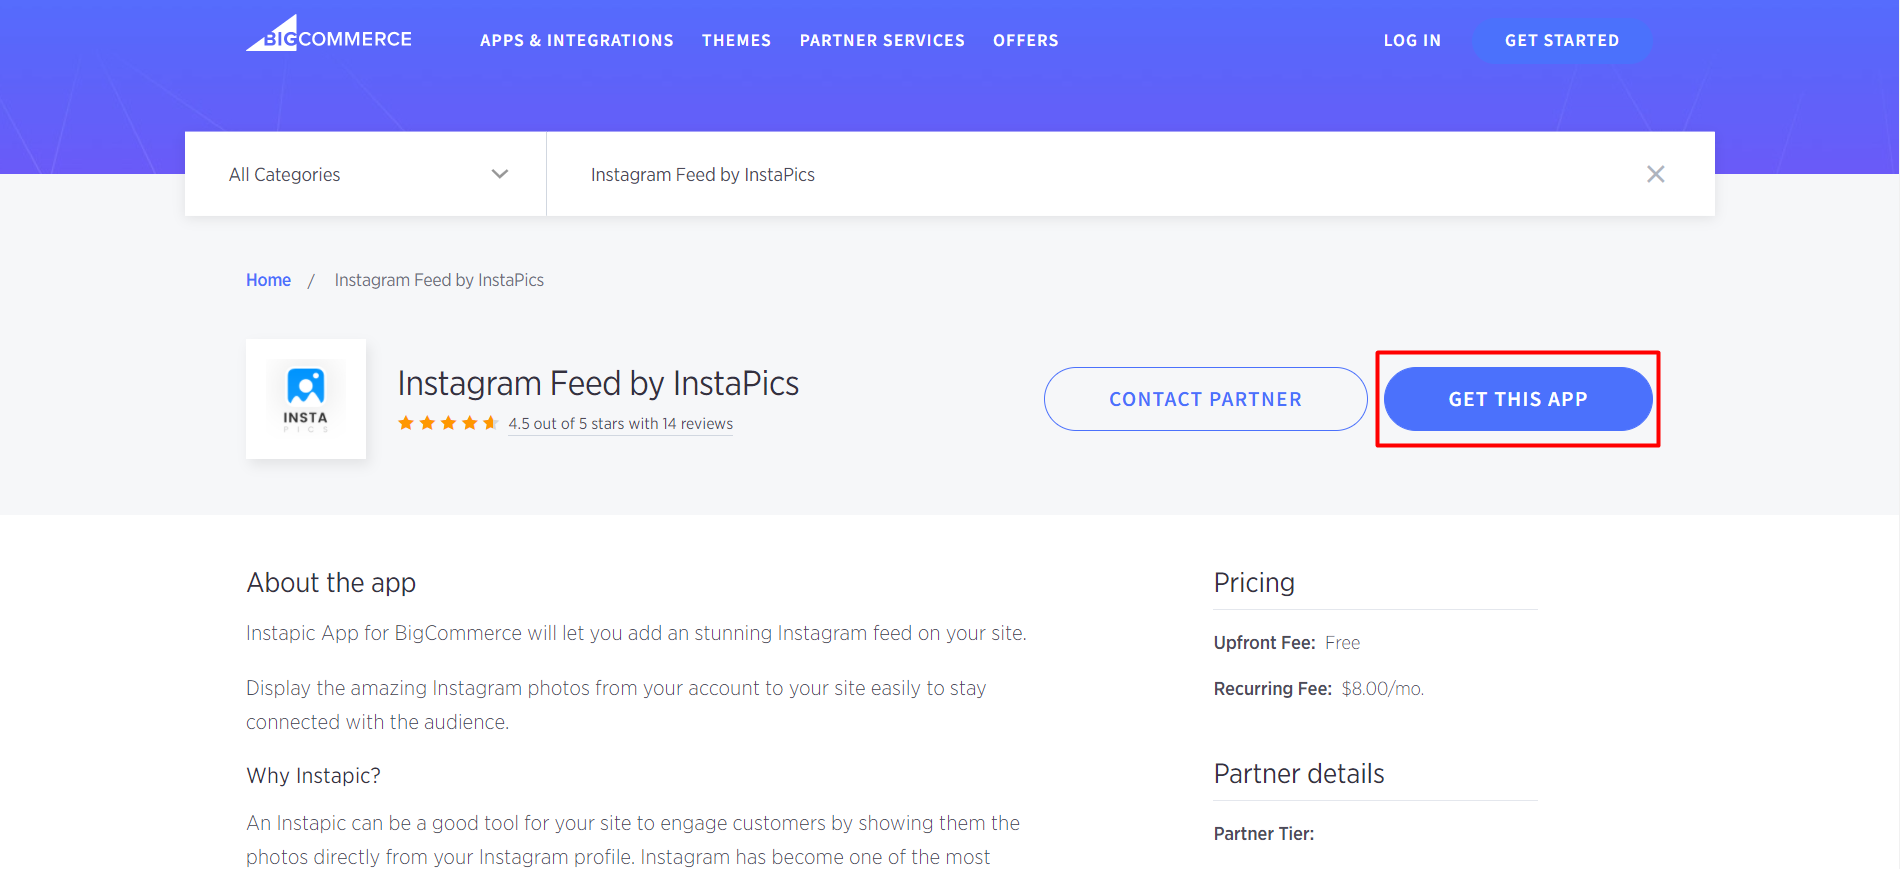Image resolution: width=1900 pixels, height=869 pixels.
Task: Click the Pricing heading
Action: [x=1254, y=582]
